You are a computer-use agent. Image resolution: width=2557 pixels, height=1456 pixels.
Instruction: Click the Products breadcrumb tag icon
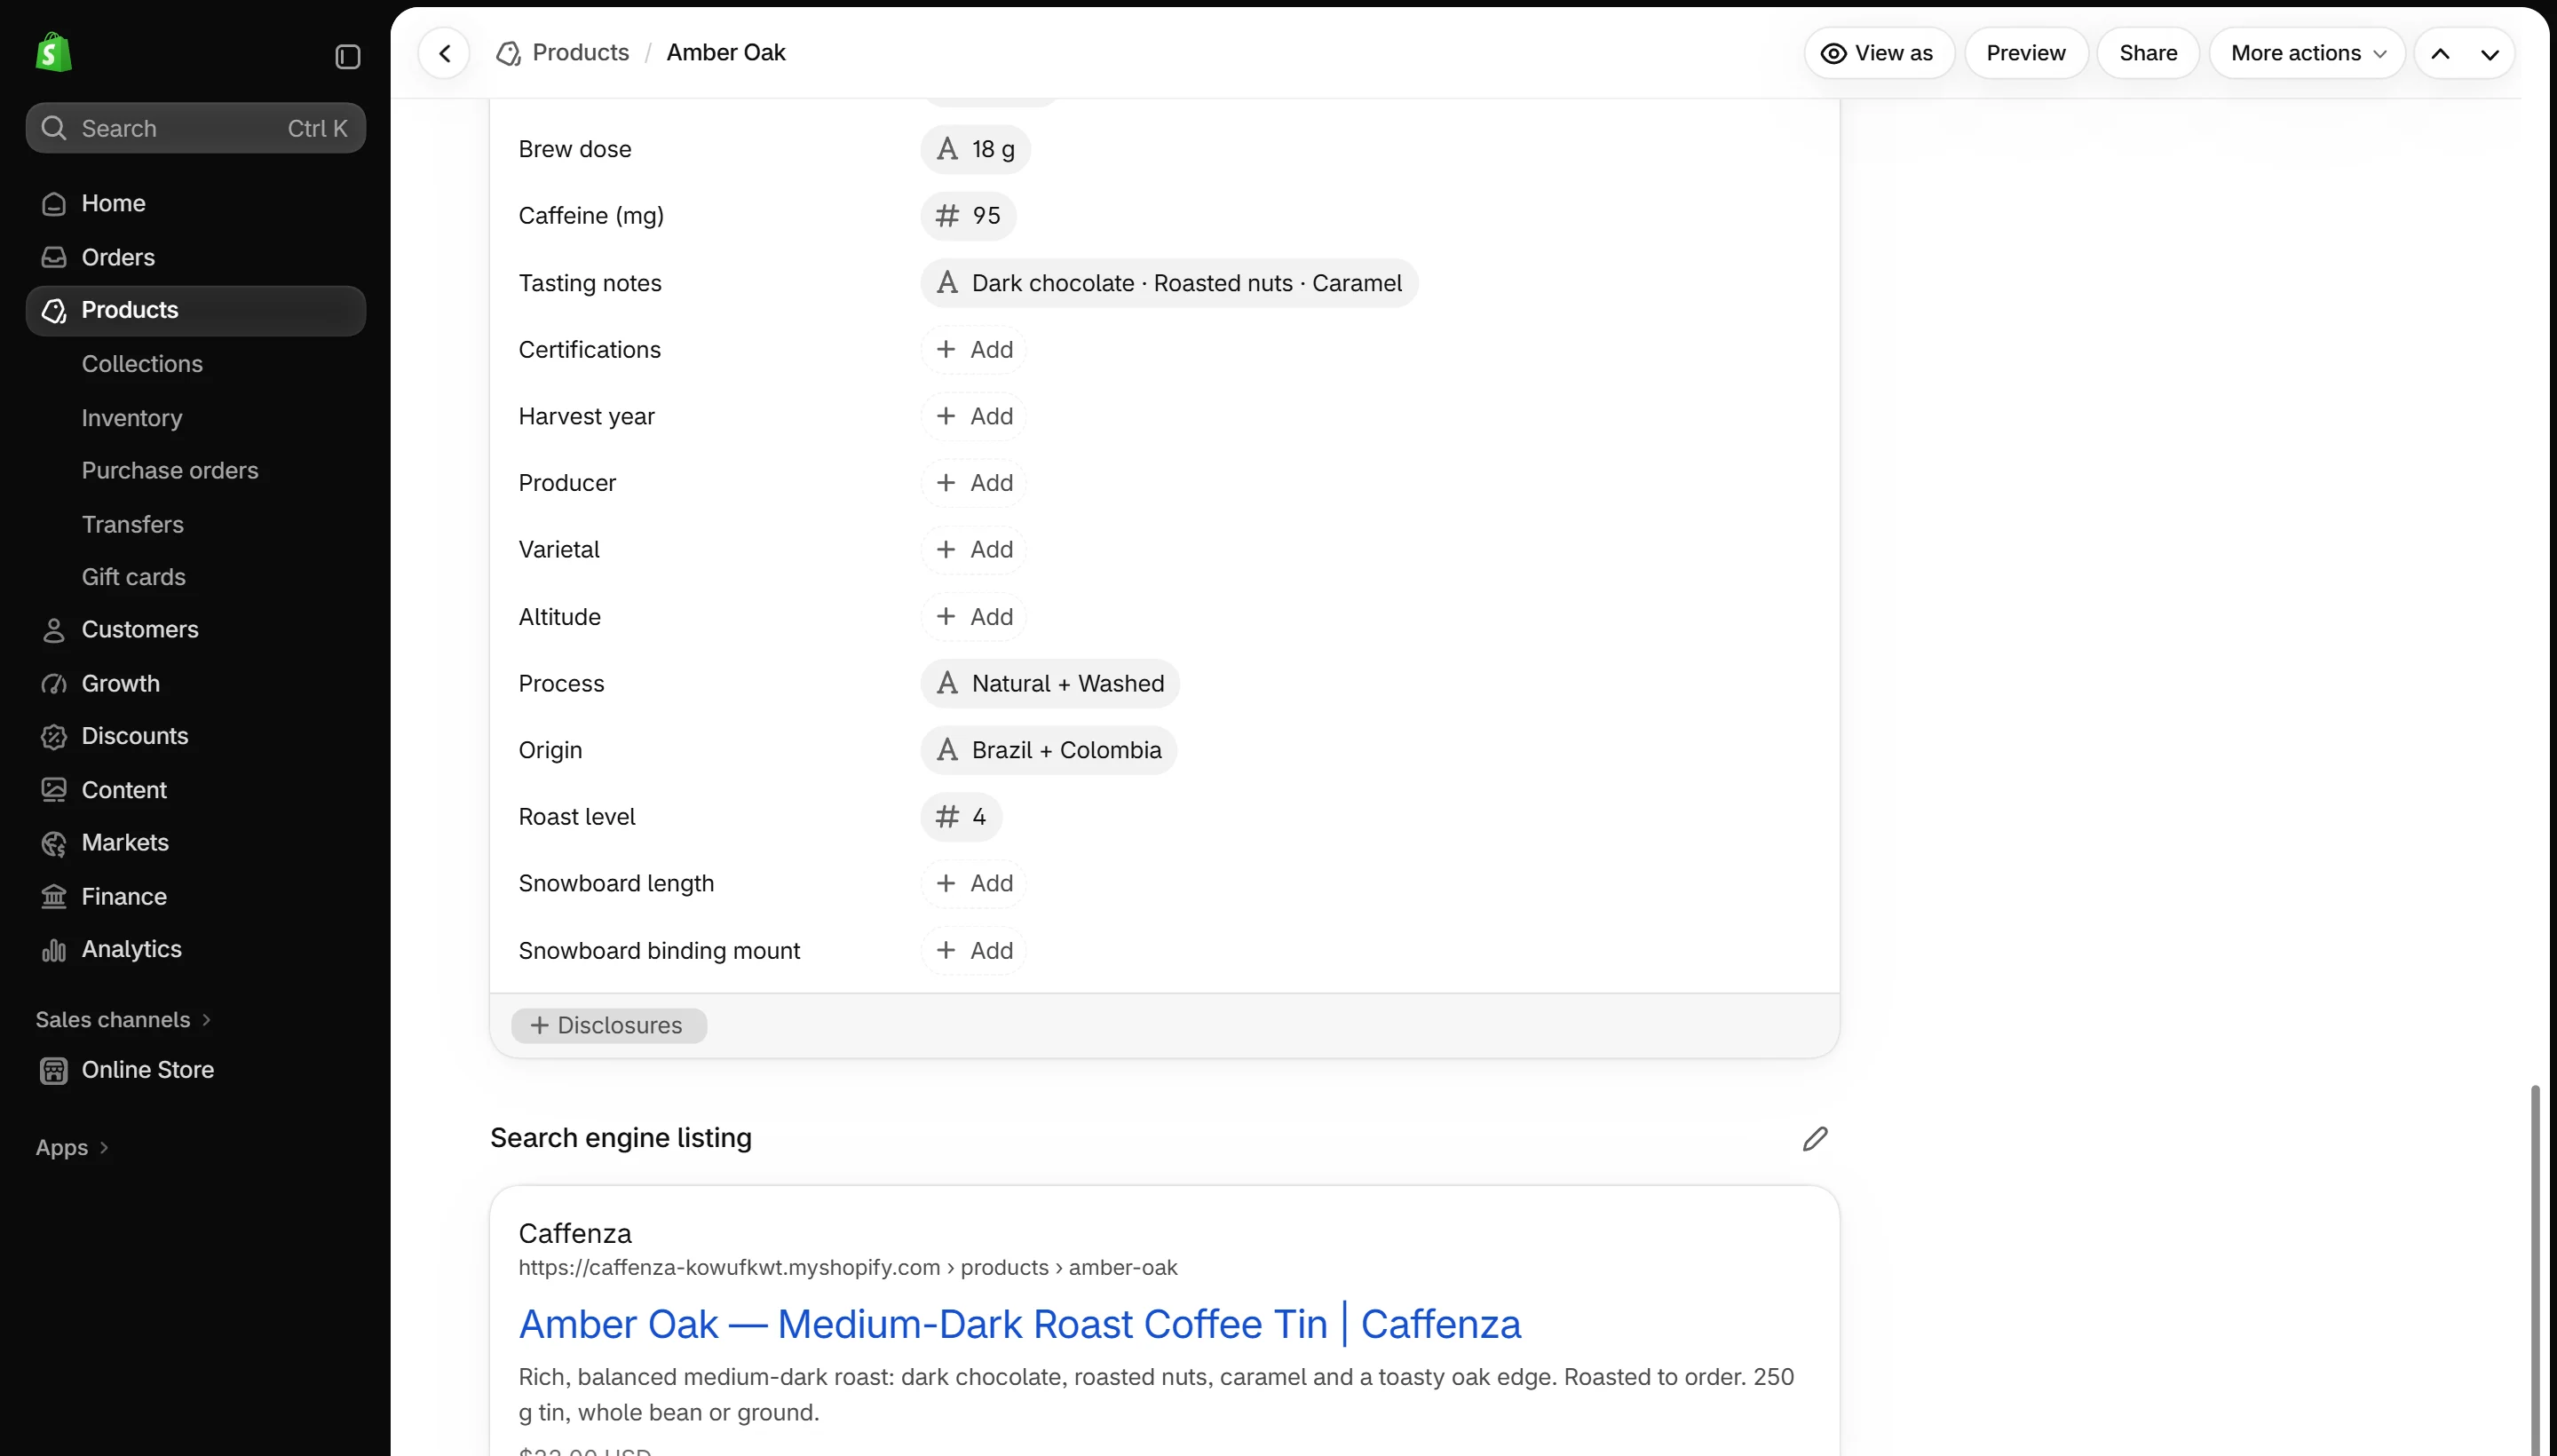[508, 53]
